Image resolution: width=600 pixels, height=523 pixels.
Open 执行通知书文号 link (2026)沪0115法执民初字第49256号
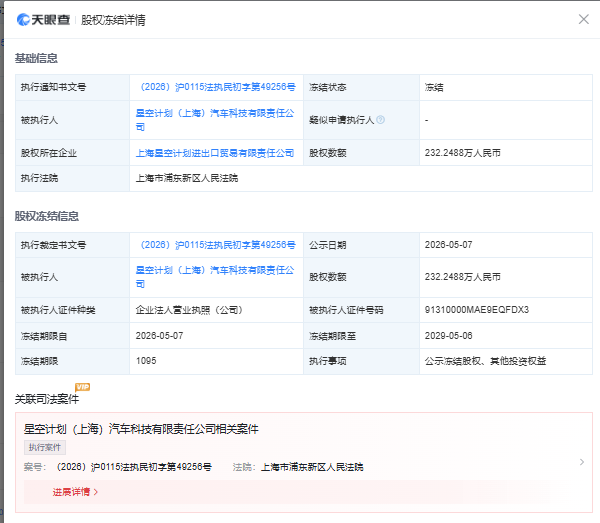point(216,87)
